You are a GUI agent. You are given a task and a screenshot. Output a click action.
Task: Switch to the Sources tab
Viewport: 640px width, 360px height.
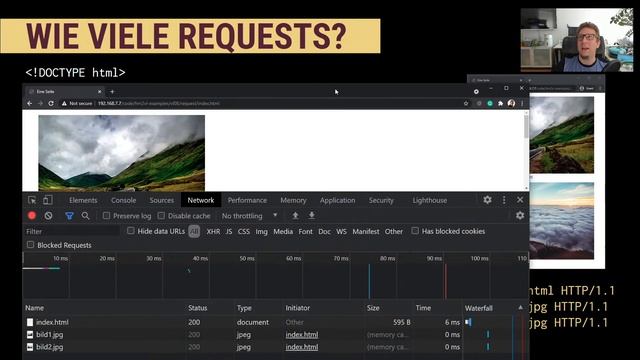[x=162, y=200]
